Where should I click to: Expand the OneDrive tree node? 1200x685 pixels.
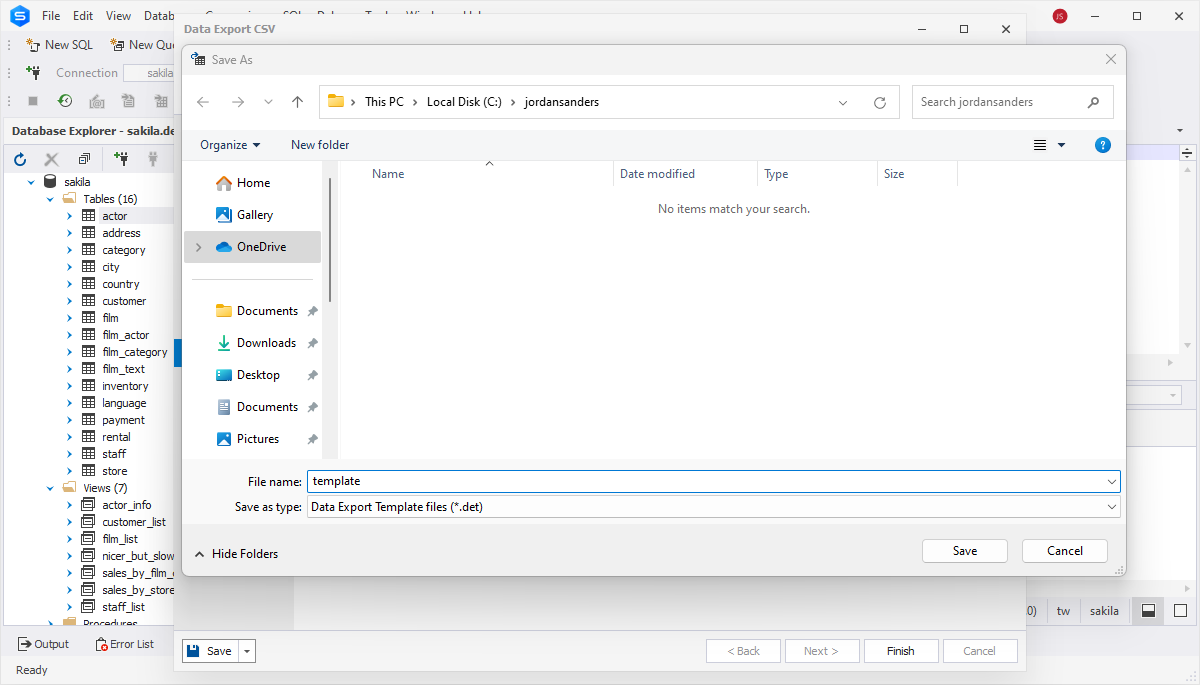[198, 247]
